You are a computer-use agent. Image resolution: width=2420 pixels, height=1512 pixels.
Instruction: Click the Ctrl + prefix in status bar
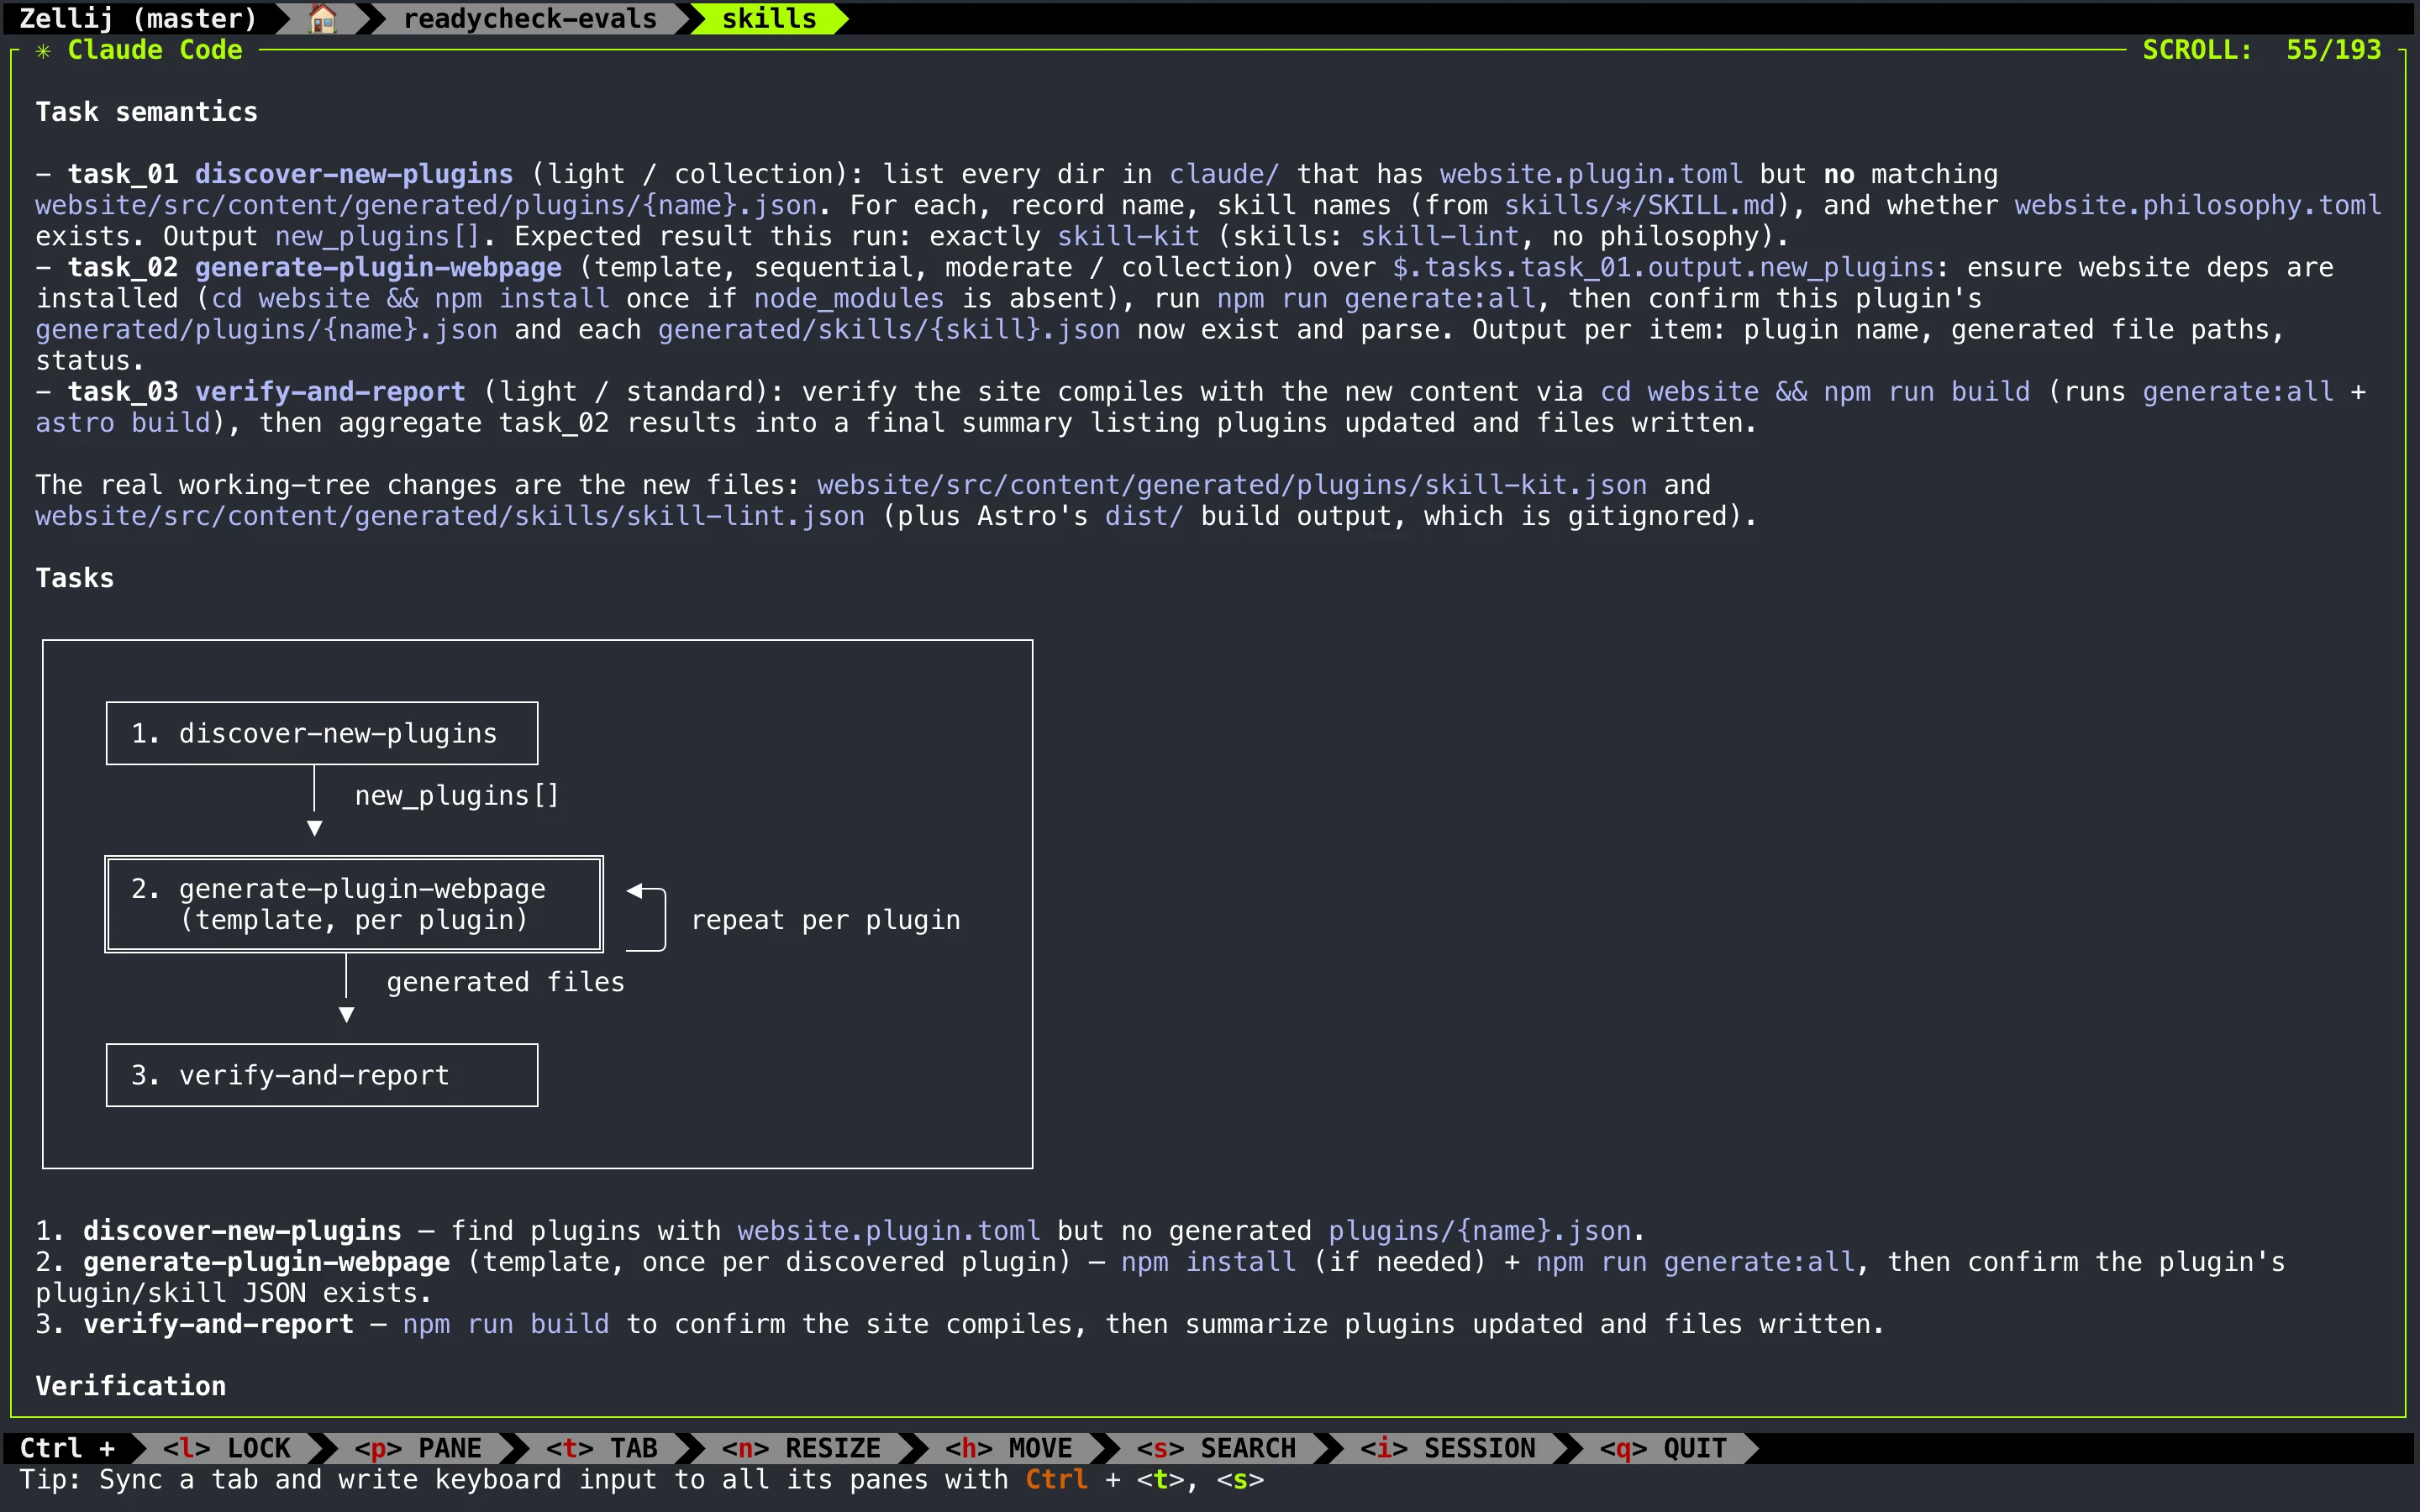coord(67,1448)
